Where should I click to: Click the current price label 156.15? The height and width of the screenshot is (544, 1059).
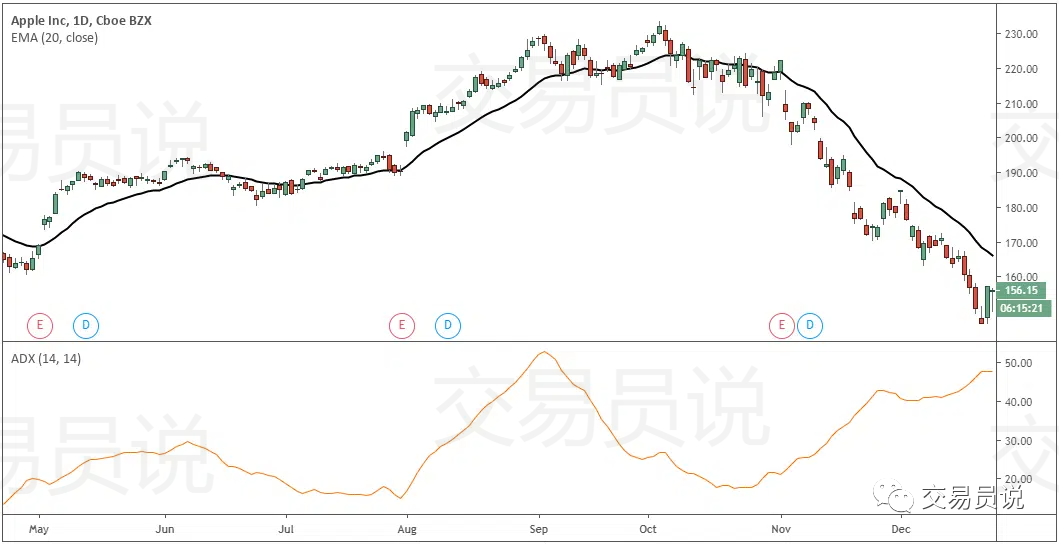pos(1025,290)
